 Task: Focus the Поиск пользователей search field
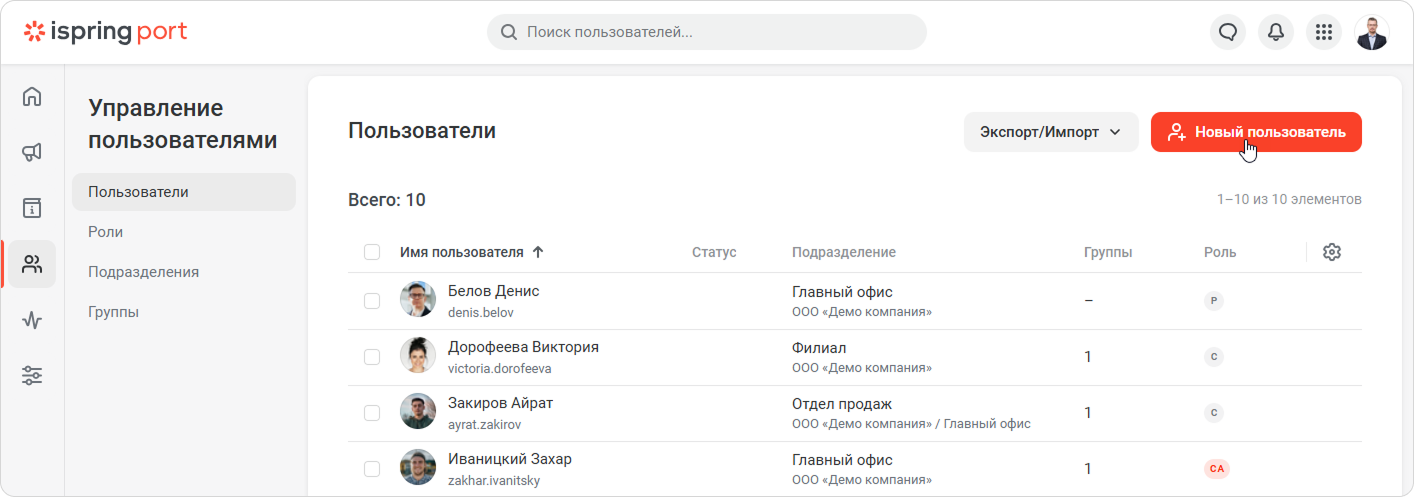pos(707,32)
